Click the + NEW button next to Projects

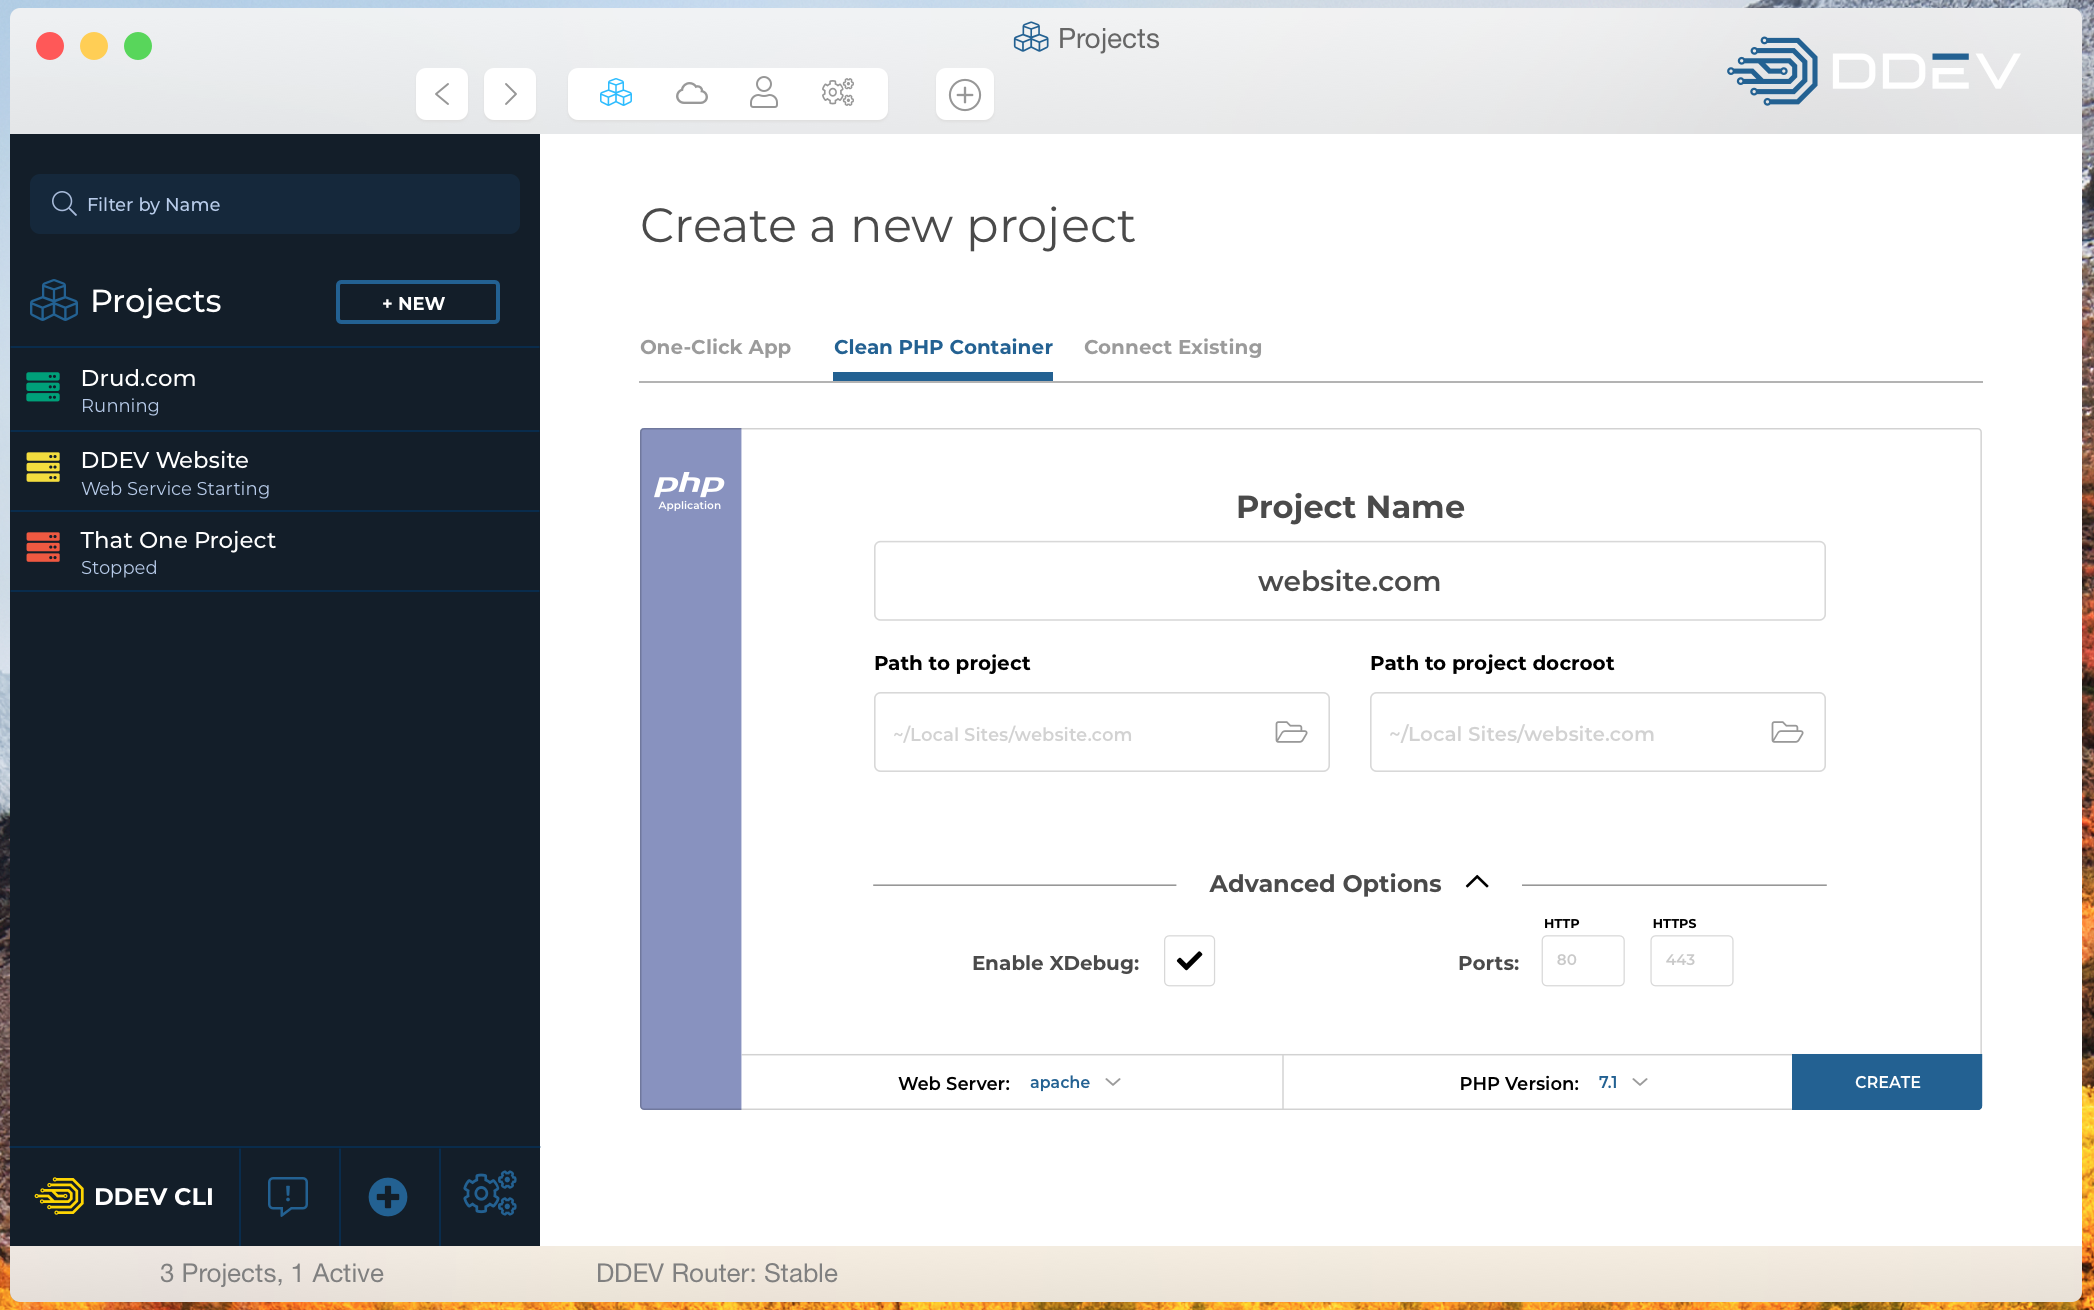point(417,302)
